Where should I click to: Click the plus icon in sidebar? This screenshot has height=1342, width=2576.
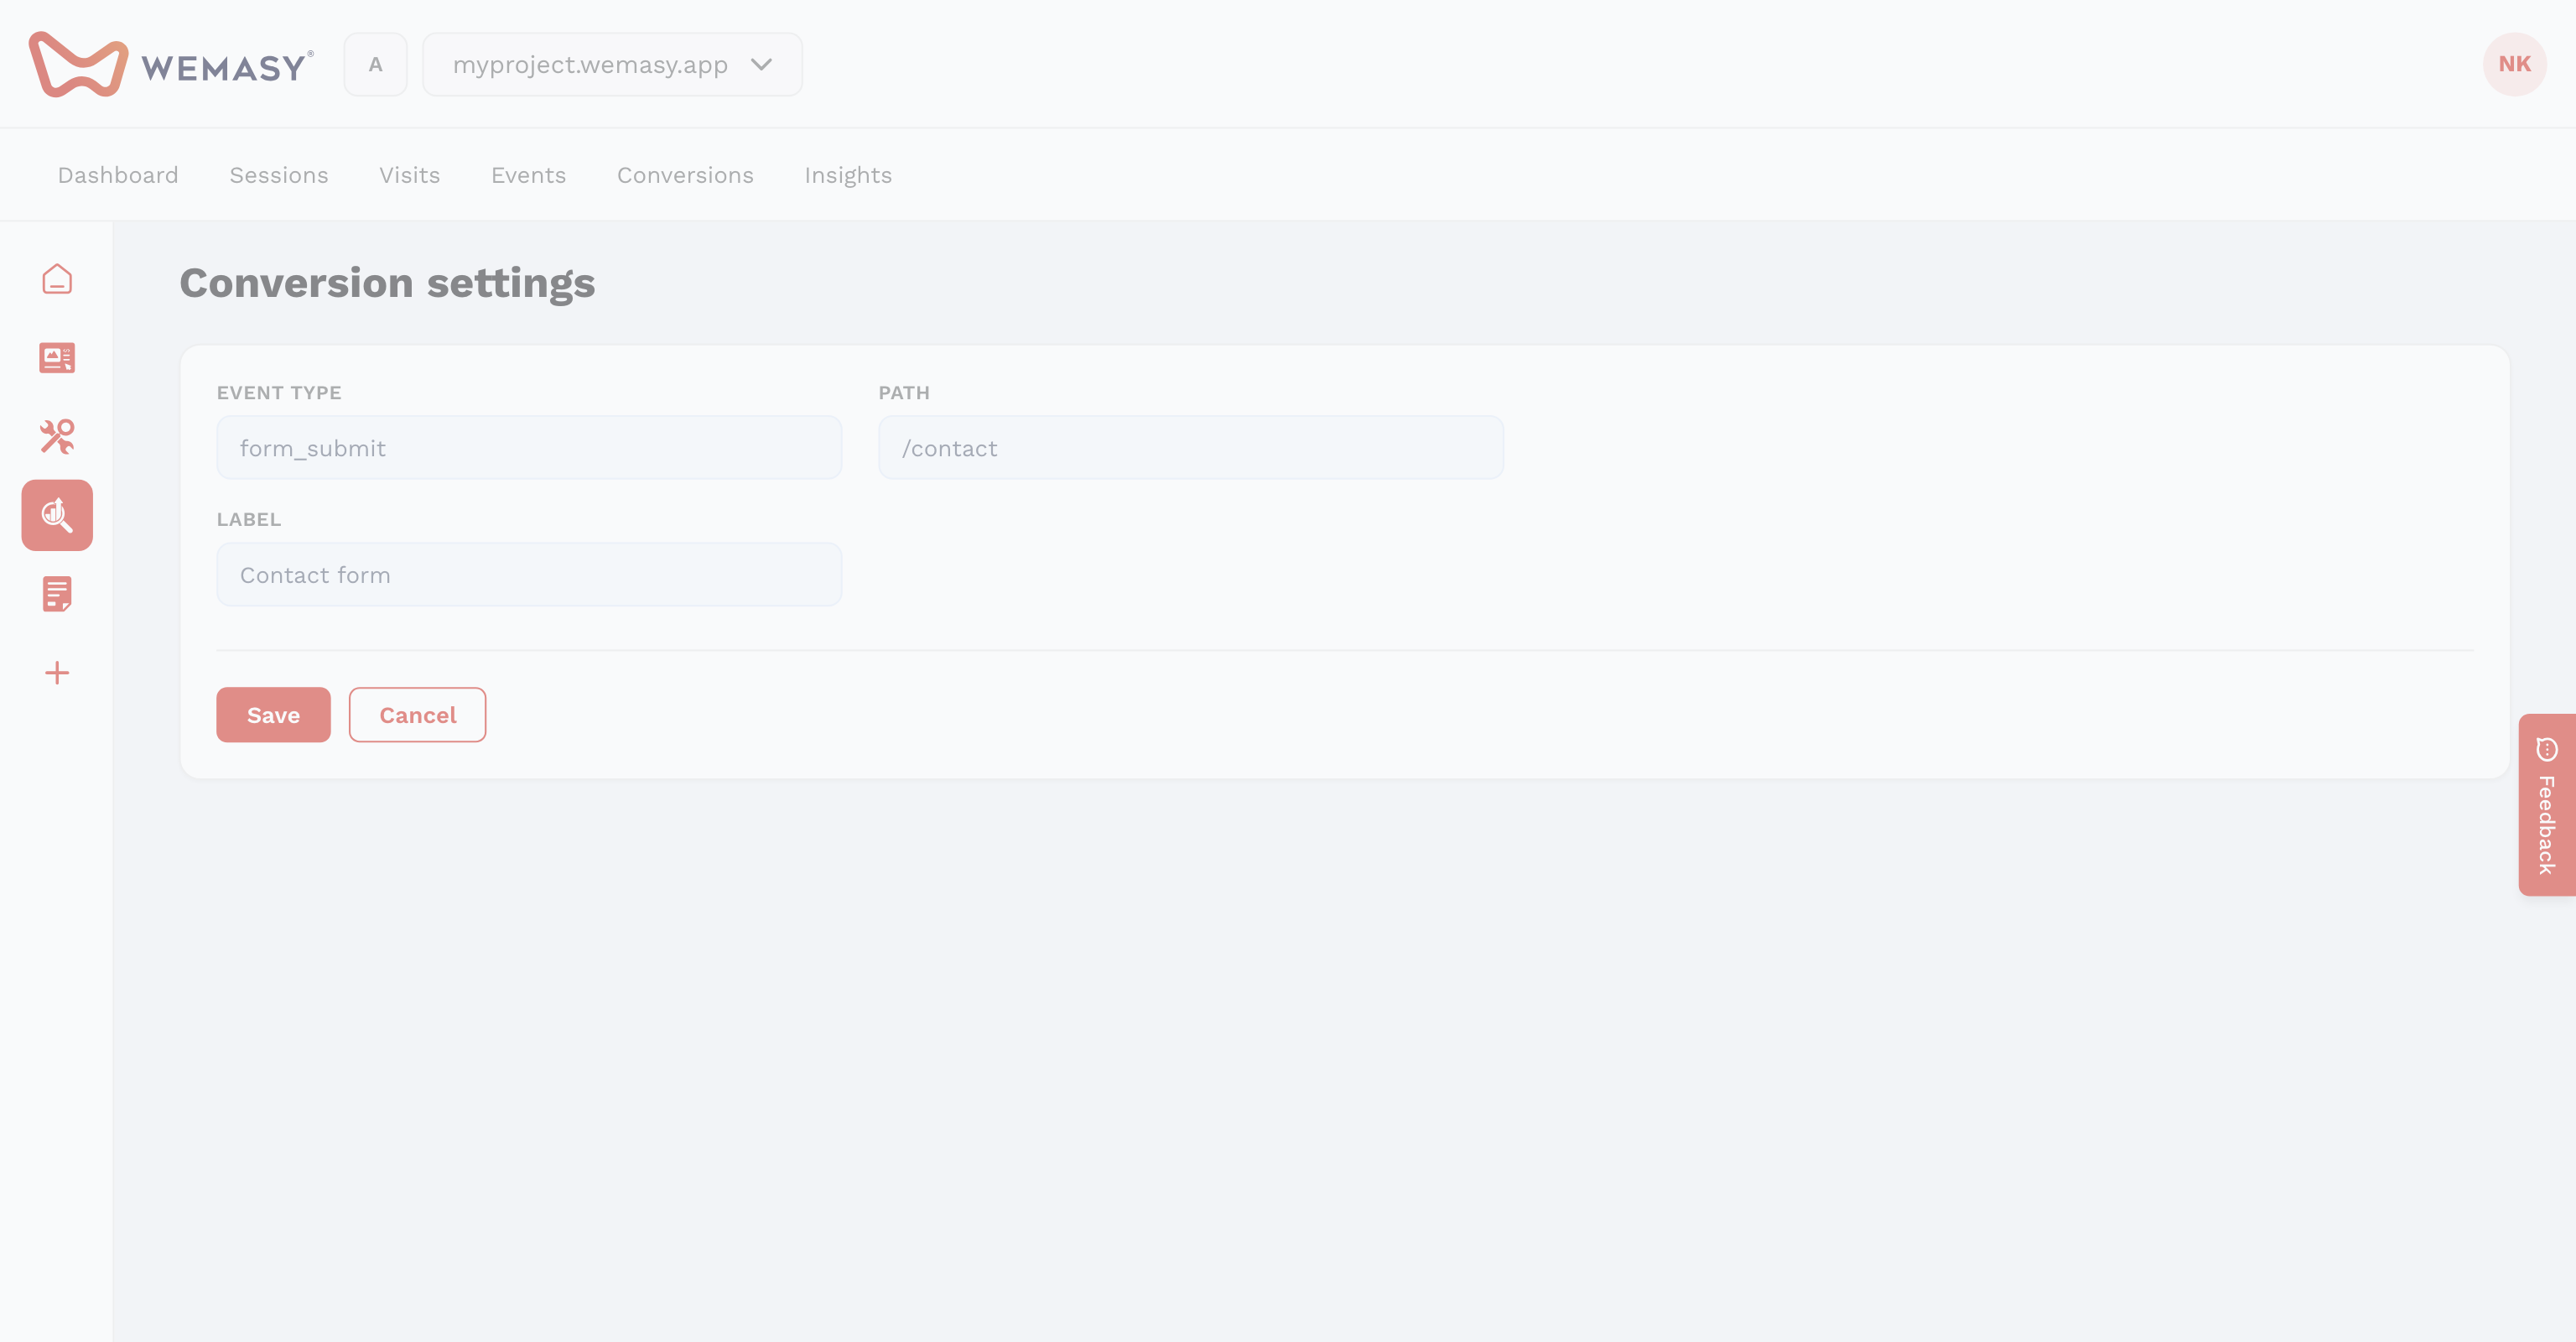(x=57, y=673)
